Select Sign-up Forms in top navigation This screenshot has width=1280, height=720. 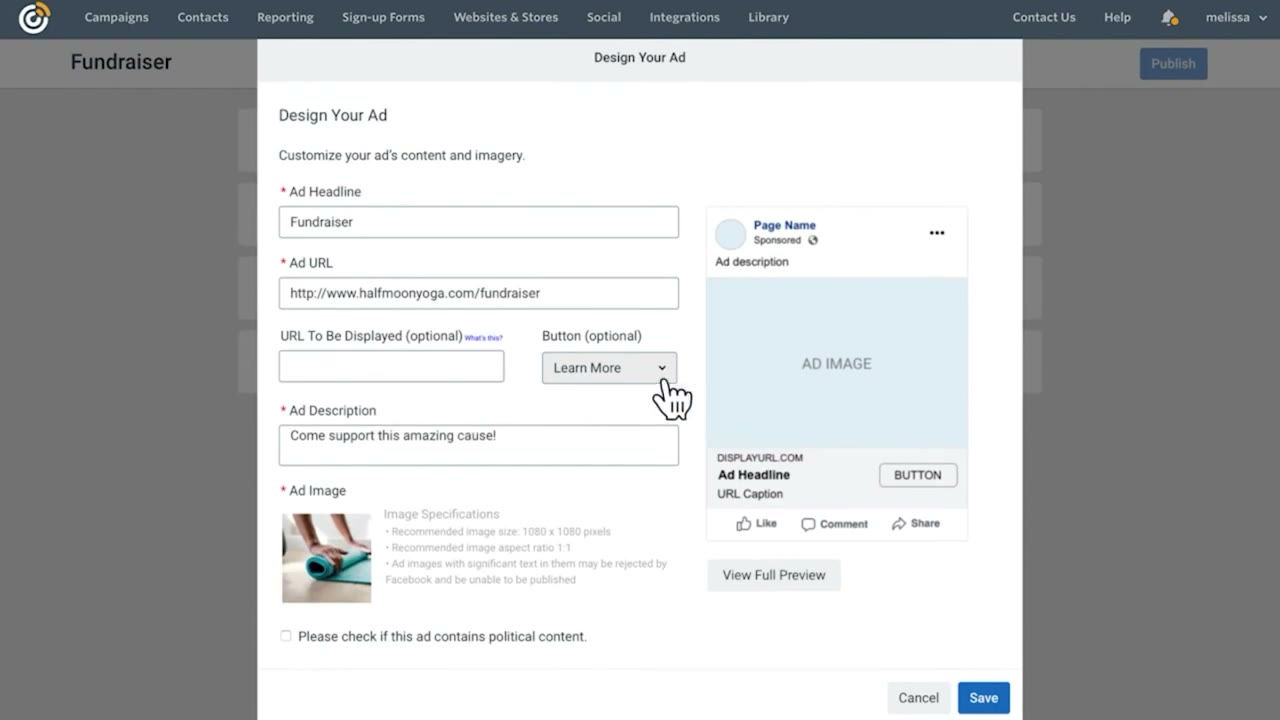click(383, 17)
